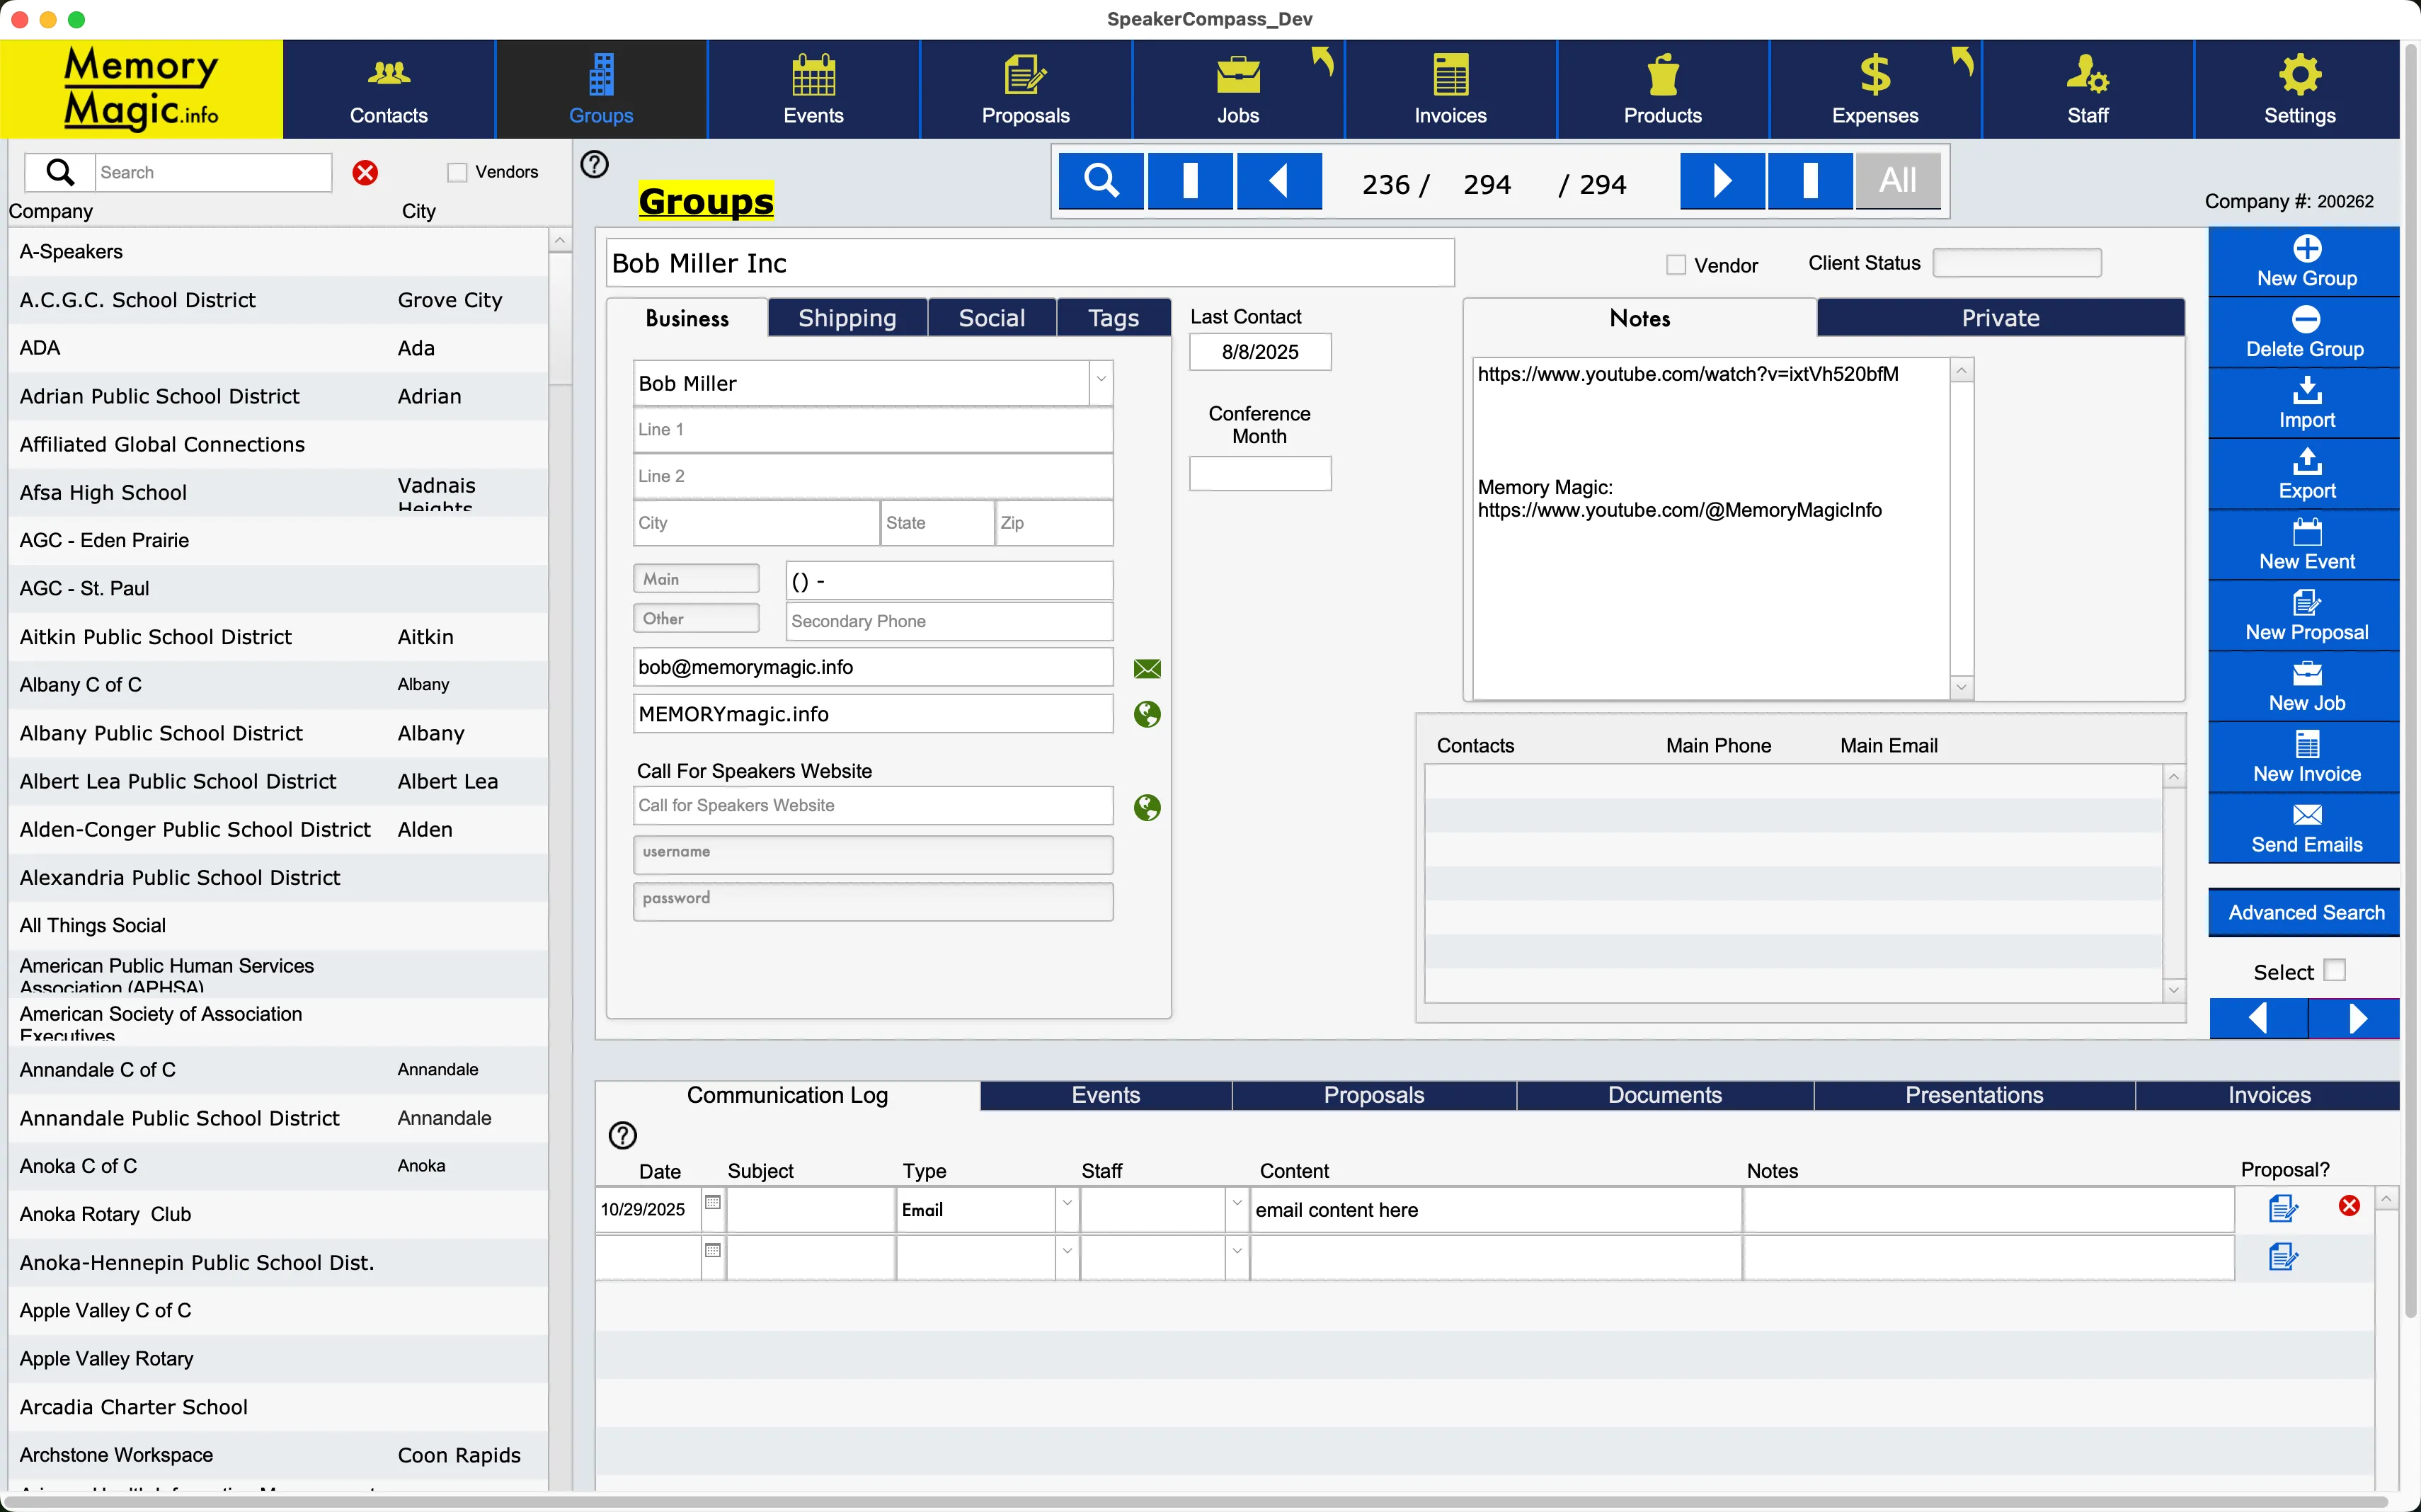The height and width of the screenshot is (1512, 2421).
Task: Click help question mark near Groups title
Action: click(x=594, y=164)
